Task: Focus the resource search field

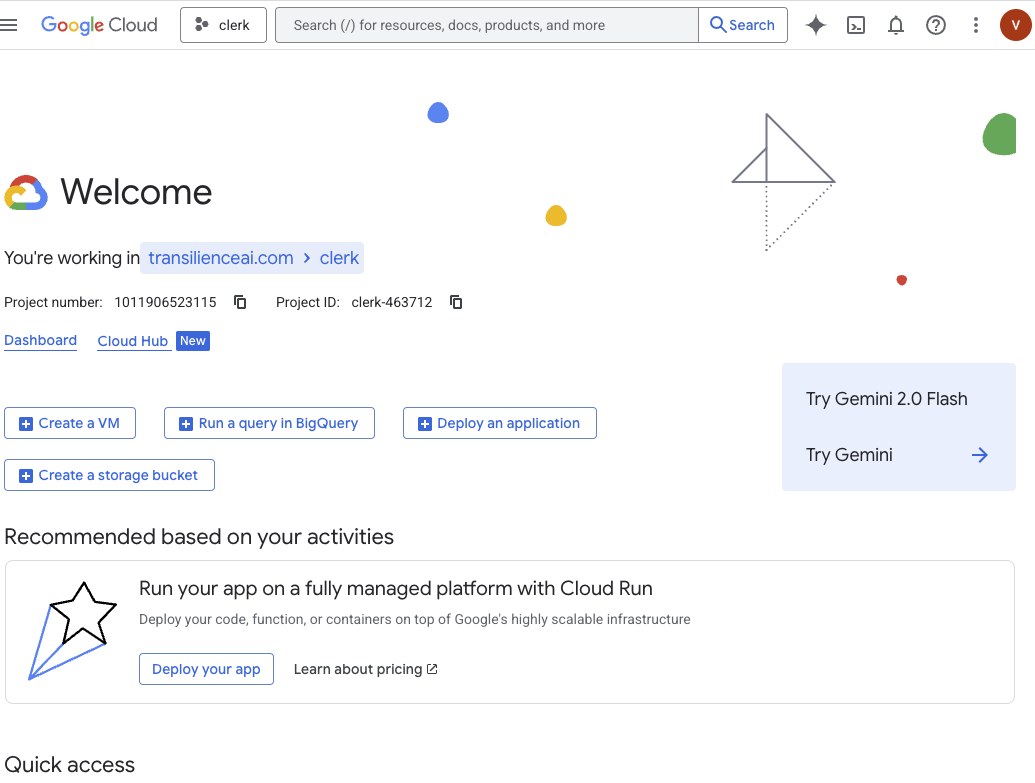Action: point(486,25)
